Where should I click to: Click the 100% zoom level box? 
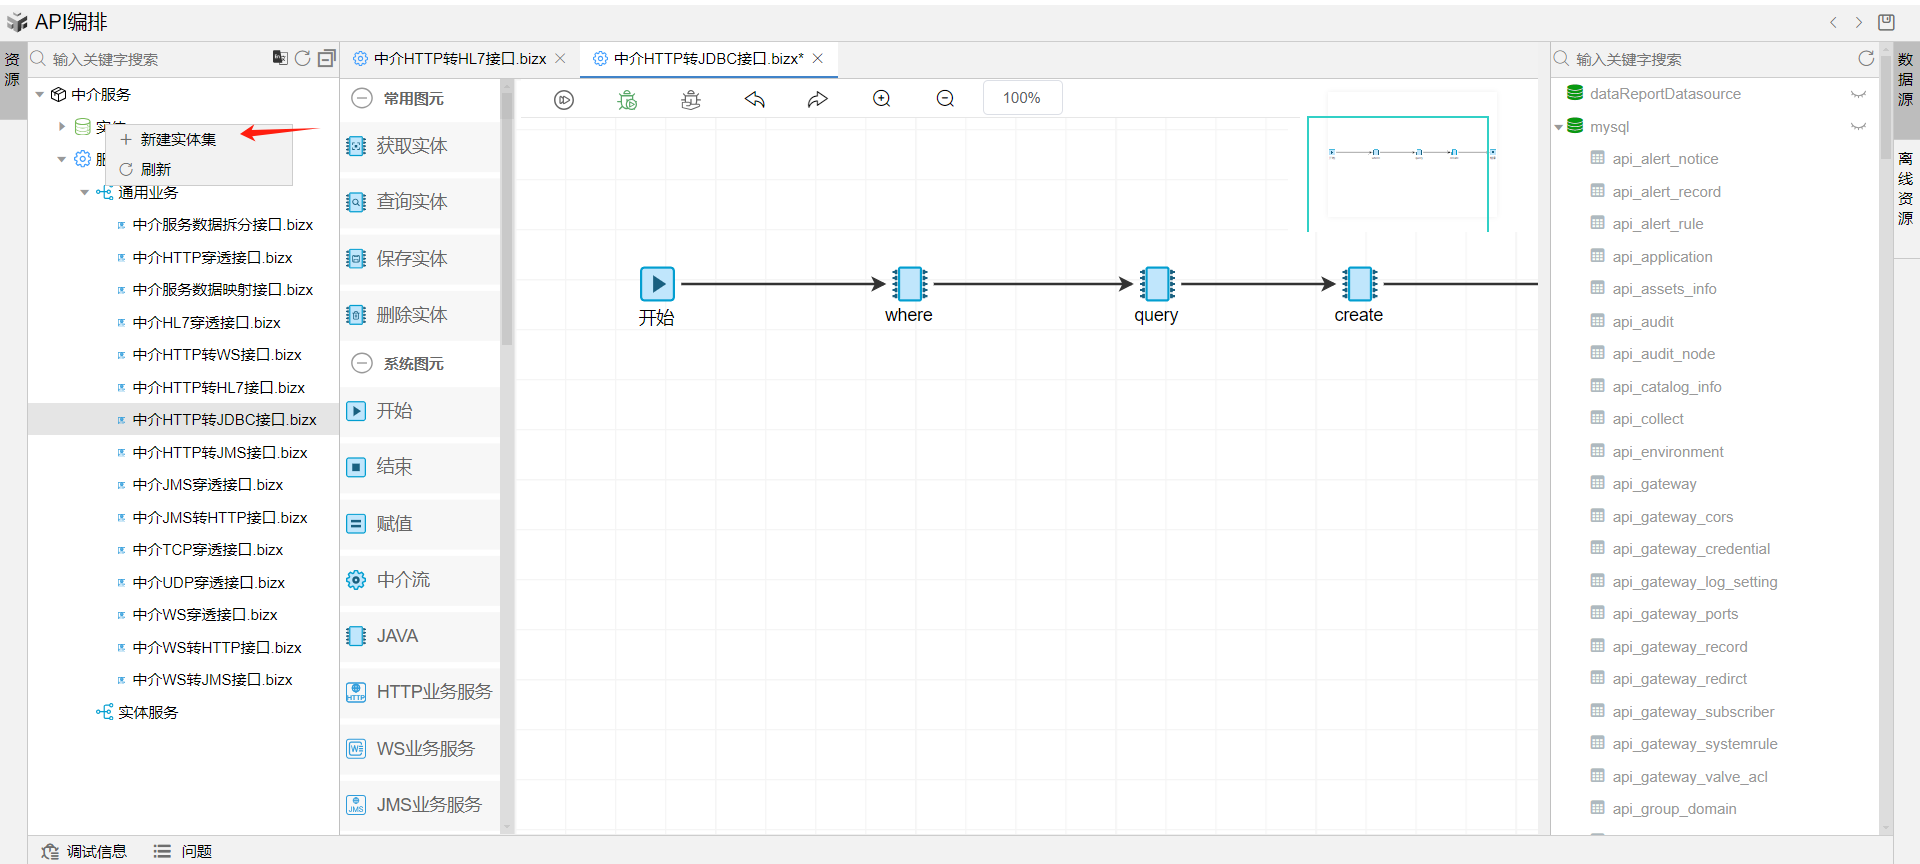click(x=1021, y=98)
